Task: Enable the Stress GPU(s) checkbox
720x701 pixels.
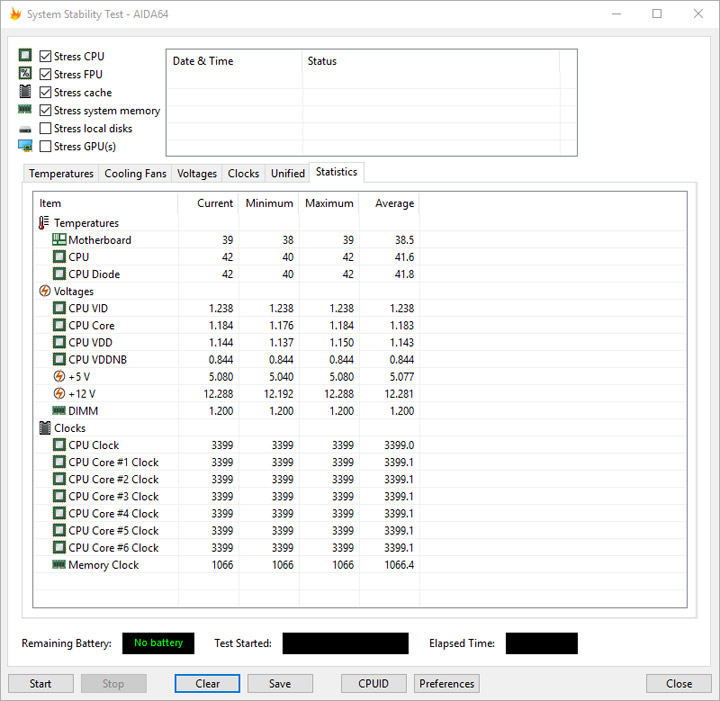Action: 45,146
